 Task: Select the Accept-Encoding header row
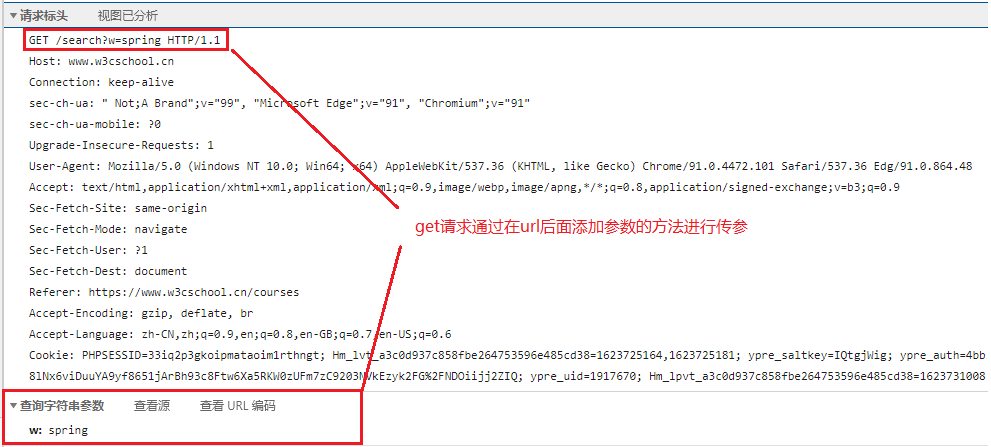point(142,313)
